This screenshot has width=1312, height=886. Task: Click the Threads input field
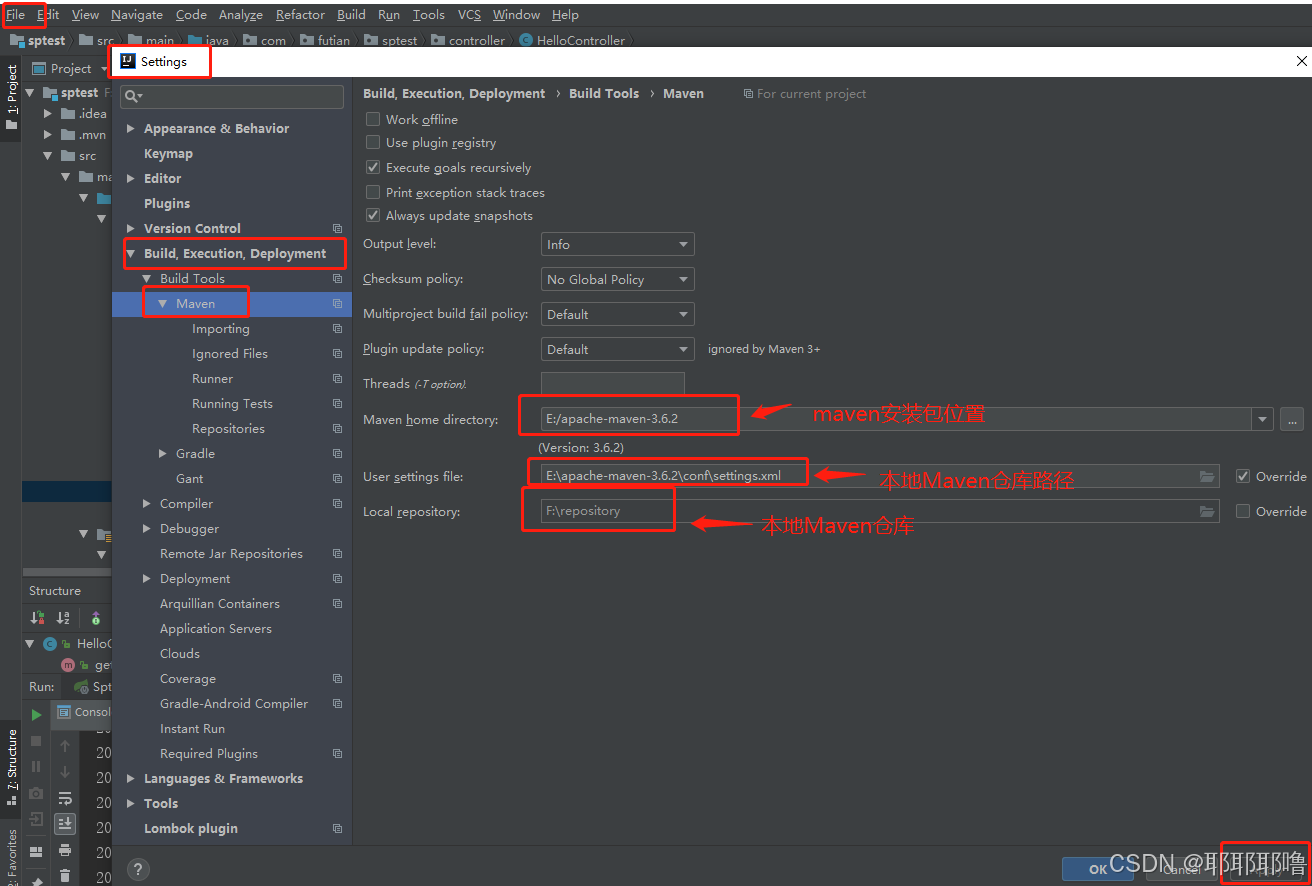click(612, 384)
